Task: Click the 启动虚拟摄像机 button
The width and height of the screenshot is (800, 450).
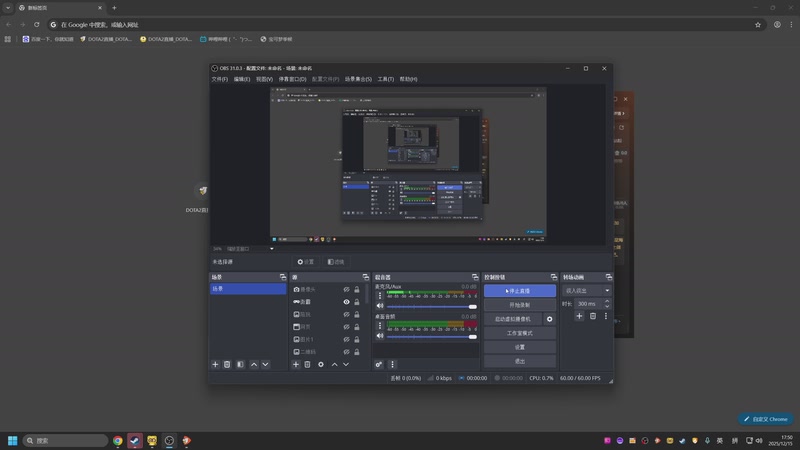Action: (513, 319)
